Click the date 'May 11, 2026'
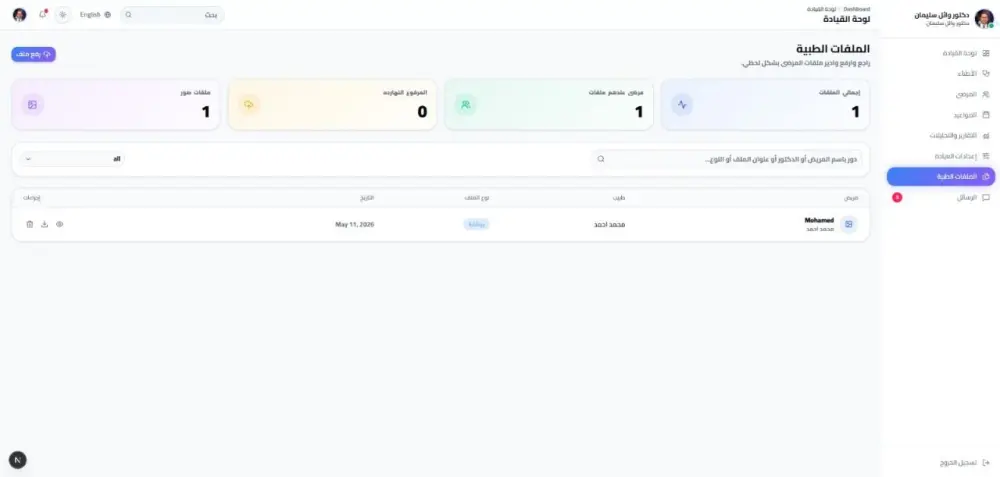Screen dimensions: 1000x477 pos(355,224)
